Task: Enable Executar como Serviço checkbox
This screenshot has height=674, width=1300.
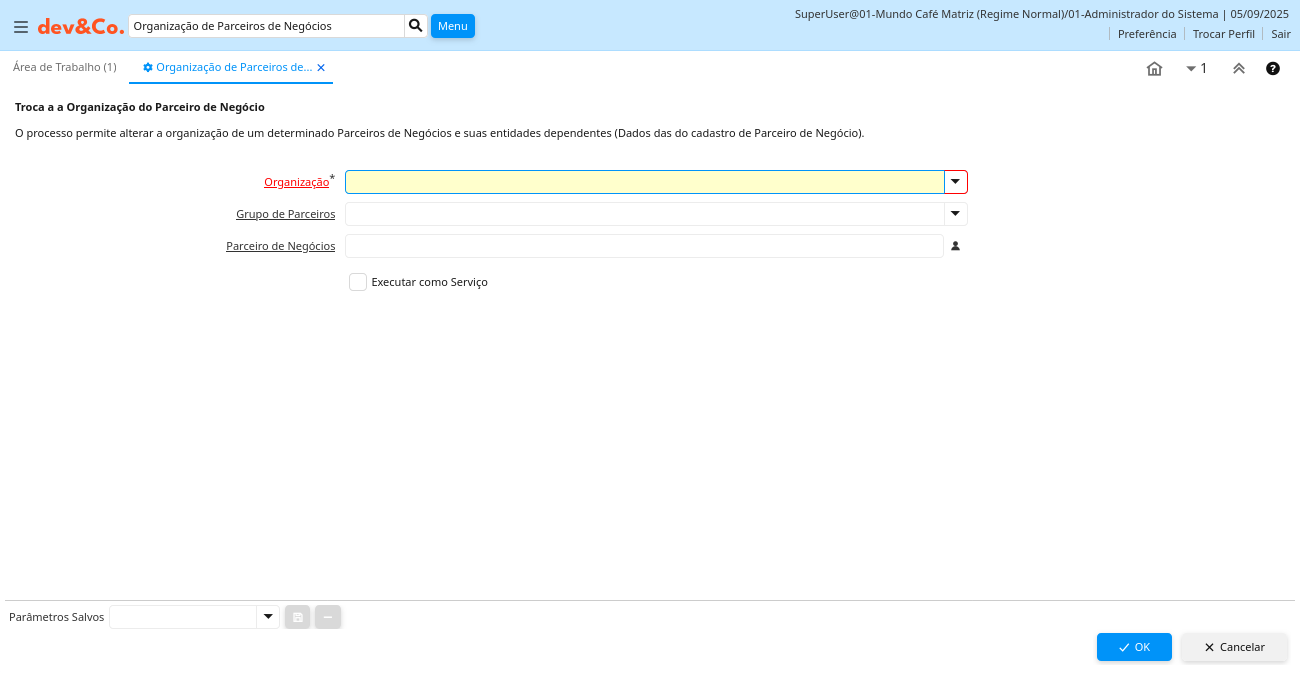Action: (358, 282)
